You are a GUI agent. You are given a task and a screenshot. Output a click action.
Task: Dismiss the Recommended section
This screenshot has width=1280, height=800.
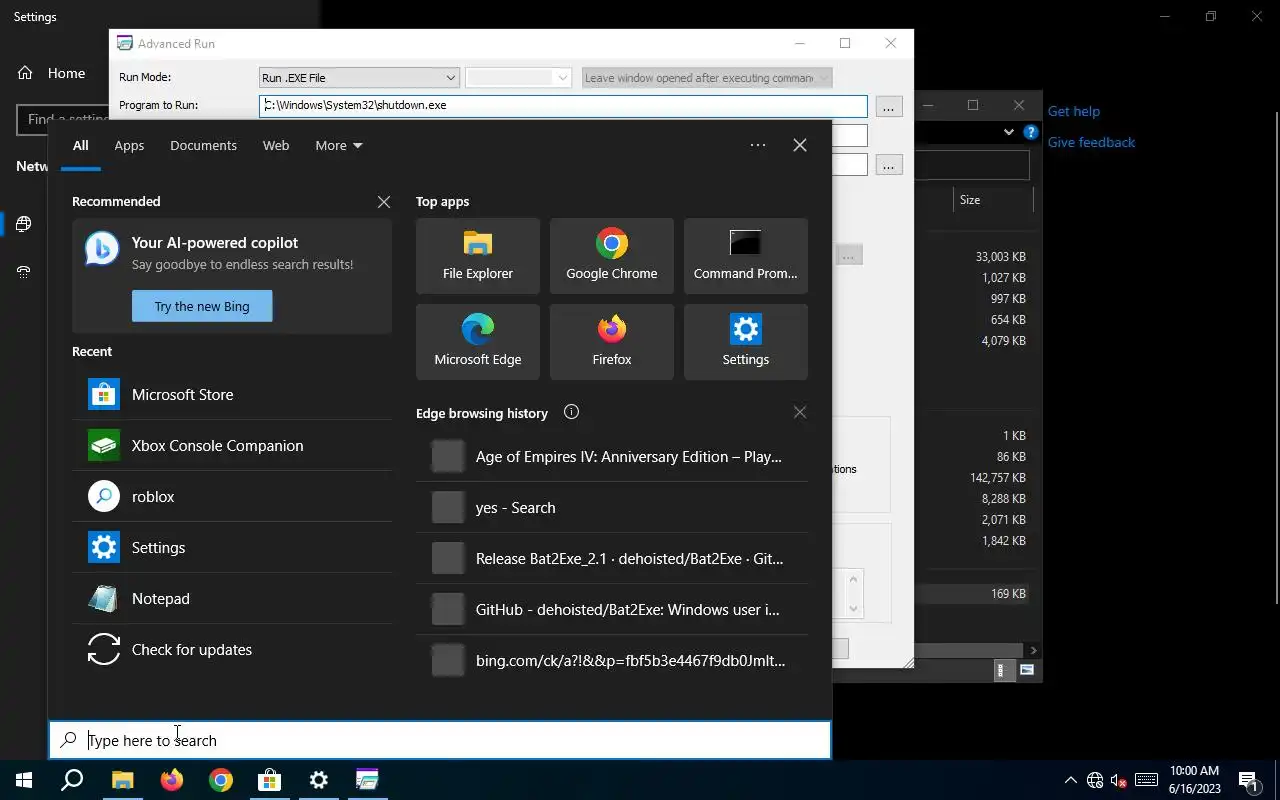click(384, 202)
